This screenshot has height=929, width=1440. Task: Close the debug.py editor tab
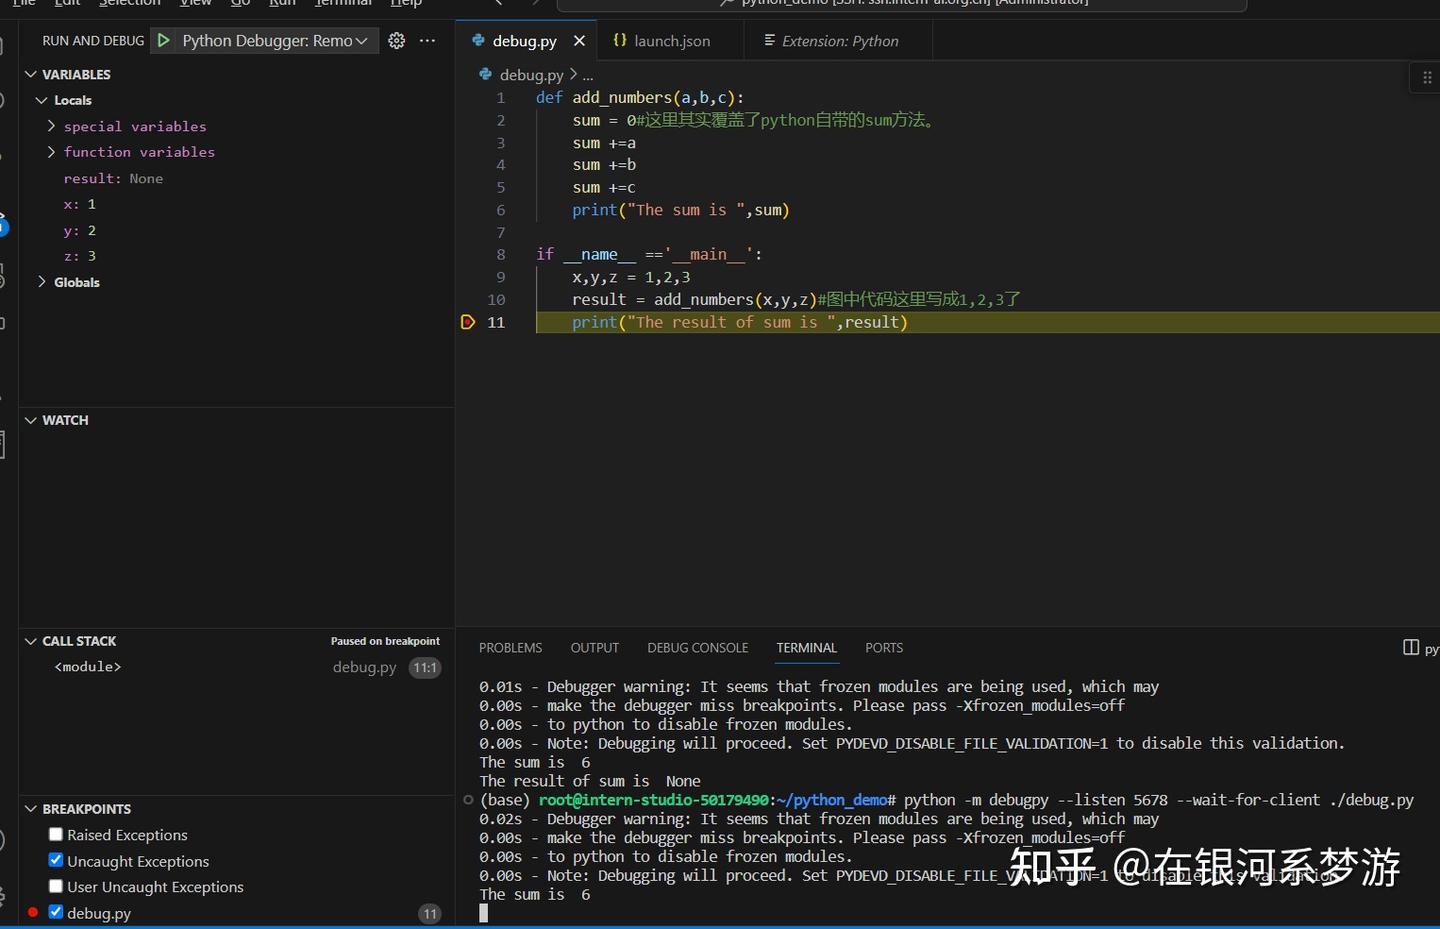click(579, 41)
